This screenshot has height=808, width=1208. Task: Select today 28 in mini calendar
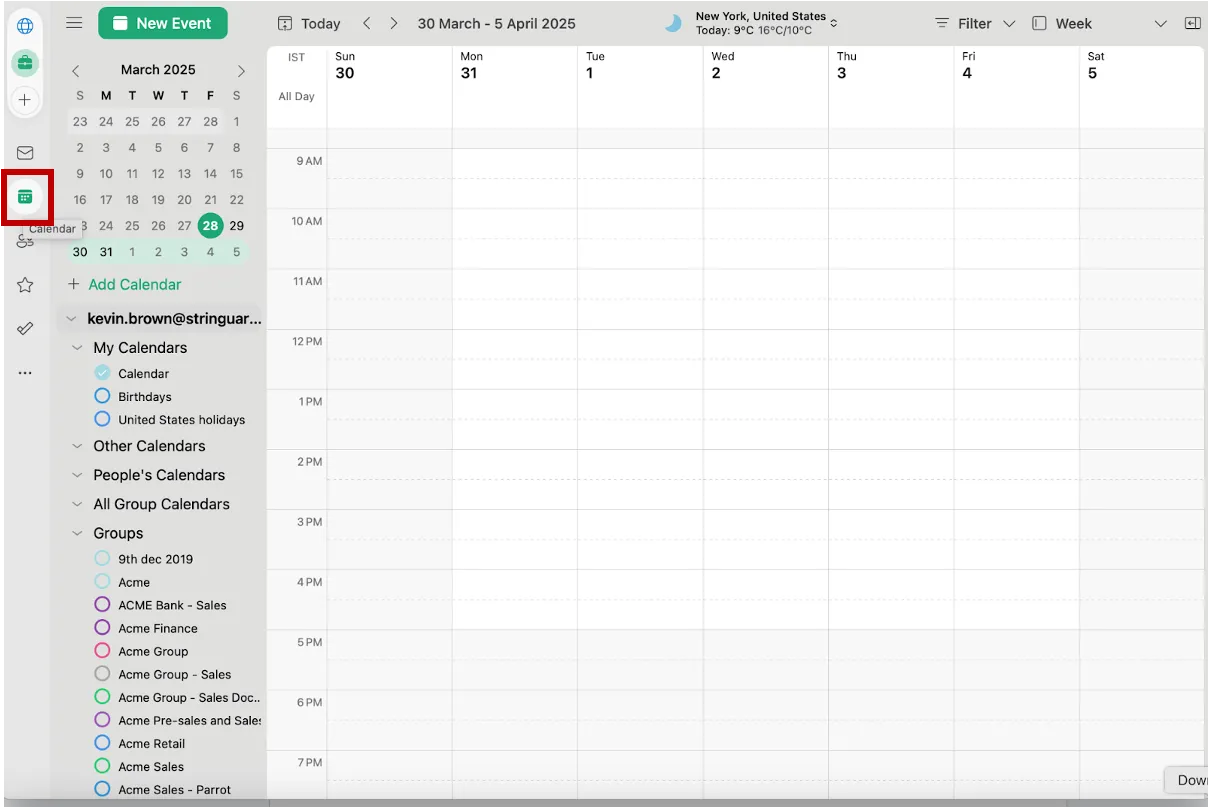tap(210, 225)
